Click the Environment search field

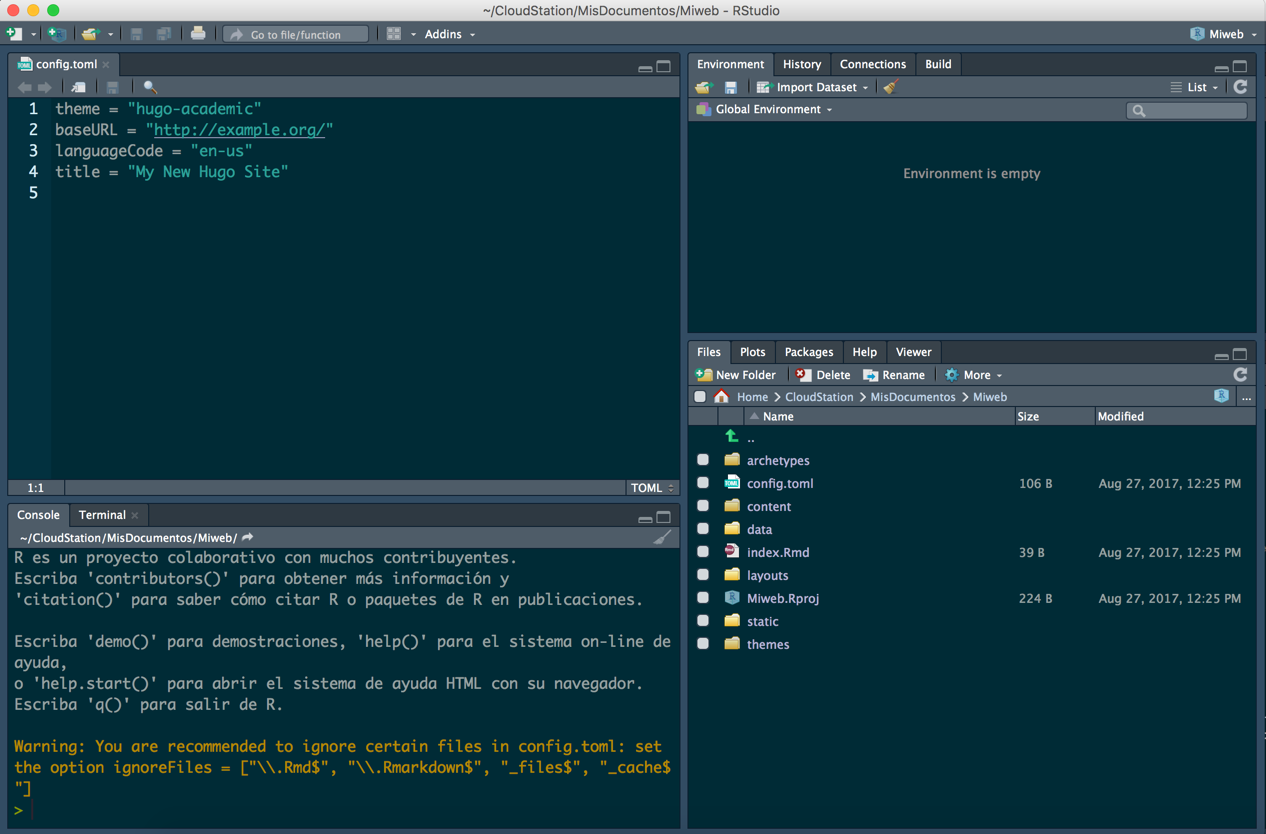pyautogui.click(x=1187, y=110)
